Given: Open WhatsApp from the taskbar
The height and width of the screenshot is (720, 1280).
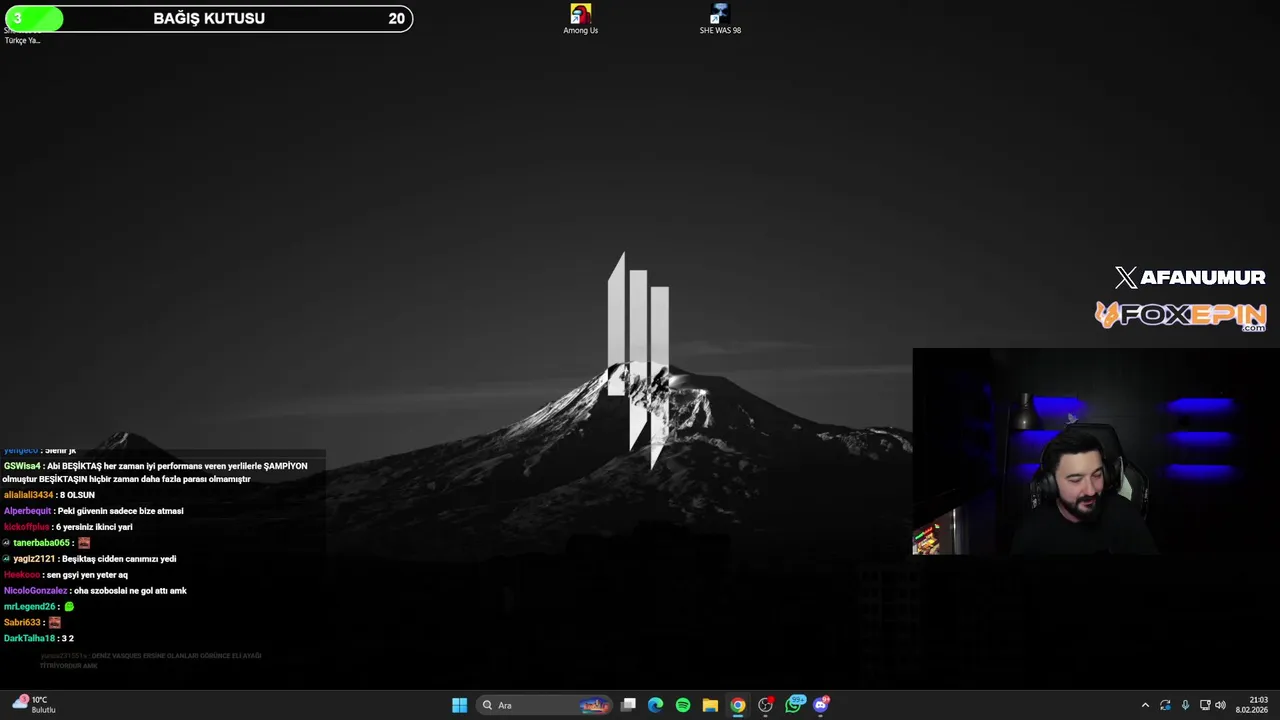Looking at the screenshot, I should coord(794,705).
